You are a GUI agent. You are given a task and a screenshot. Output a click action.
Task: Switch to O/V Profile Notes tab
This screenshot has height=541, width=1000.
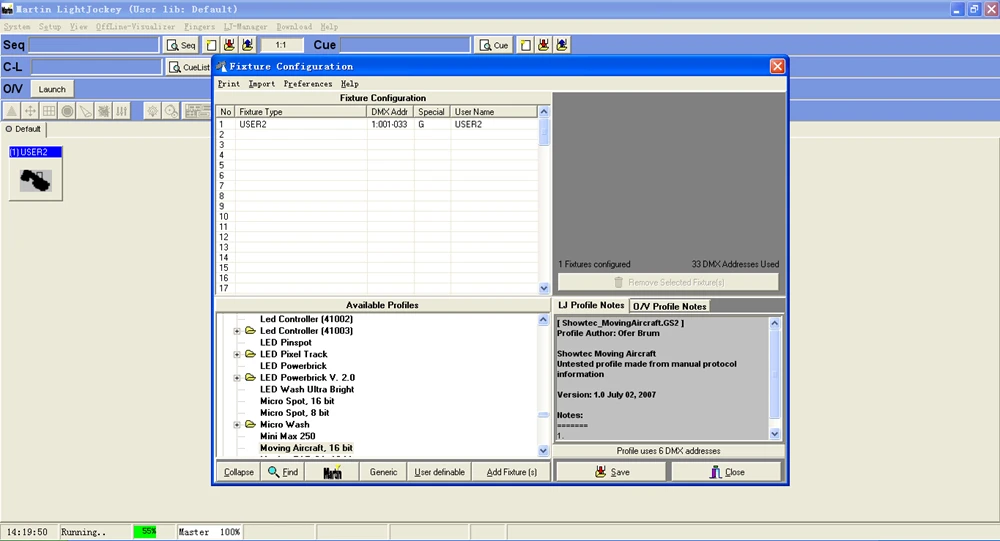point(670,306)
